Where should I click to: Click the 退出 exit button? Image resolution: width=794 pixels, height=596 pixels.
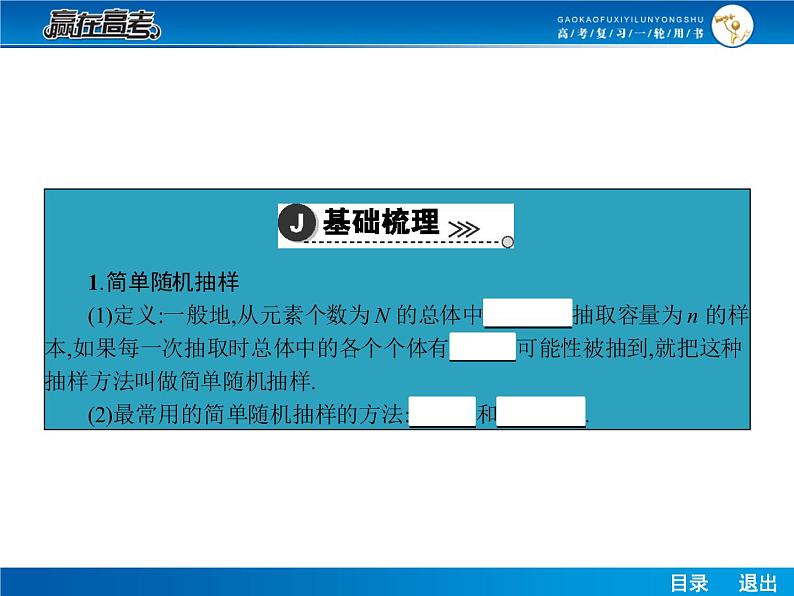coord(758,583)
